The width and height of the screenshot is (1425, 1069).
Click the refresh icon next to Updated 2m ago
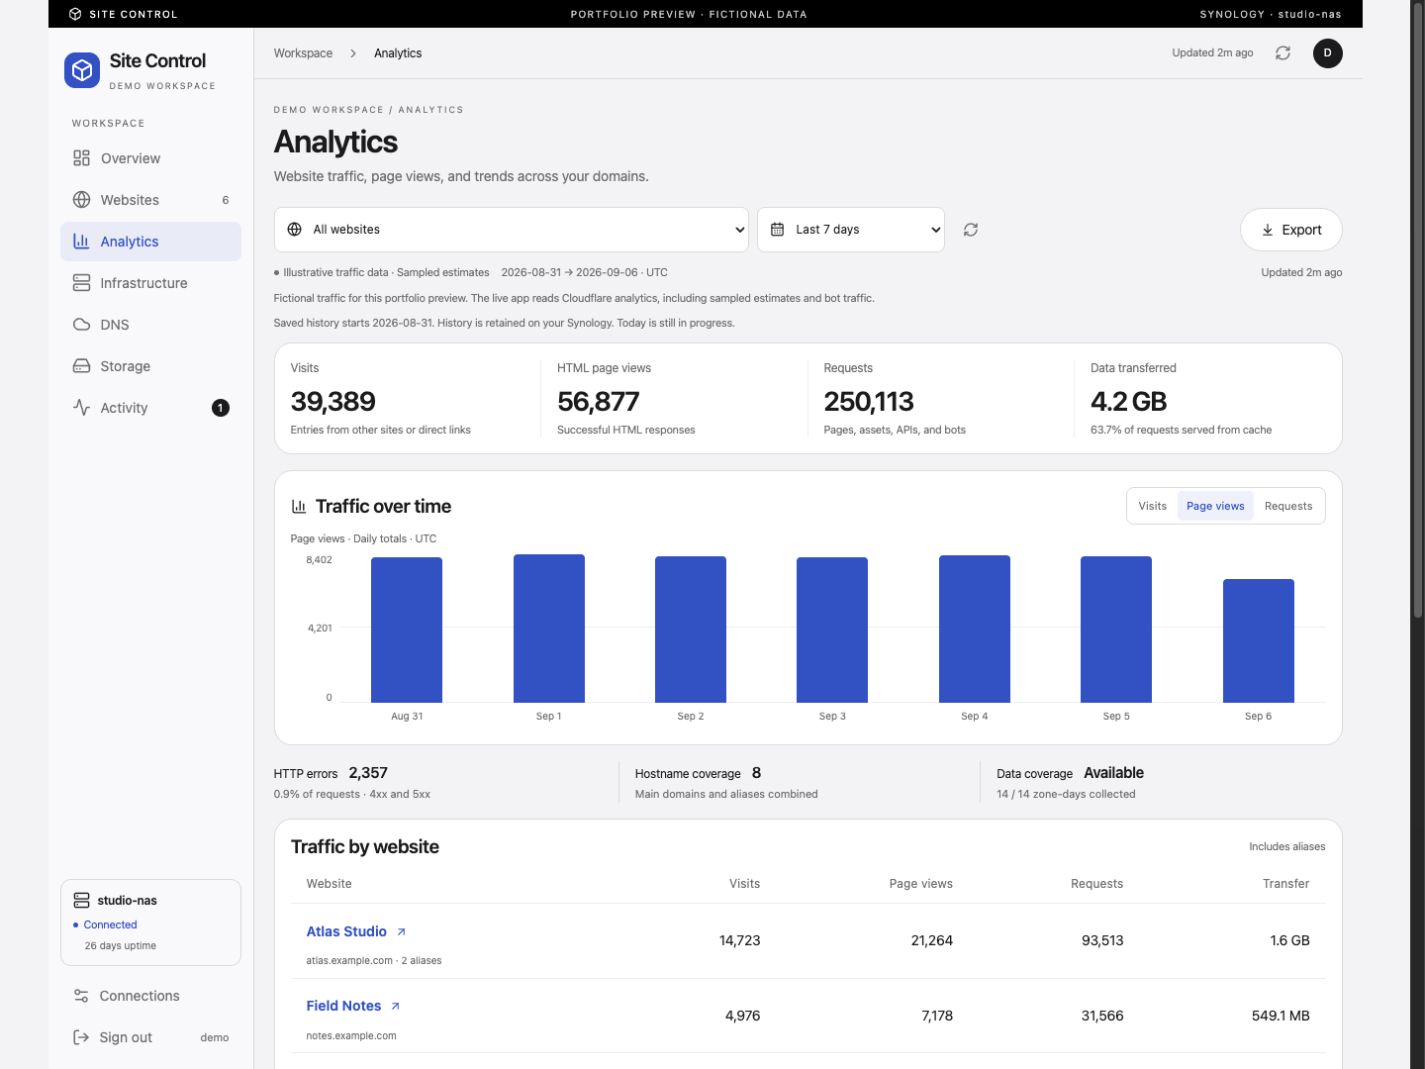(x=1283, y=53)
